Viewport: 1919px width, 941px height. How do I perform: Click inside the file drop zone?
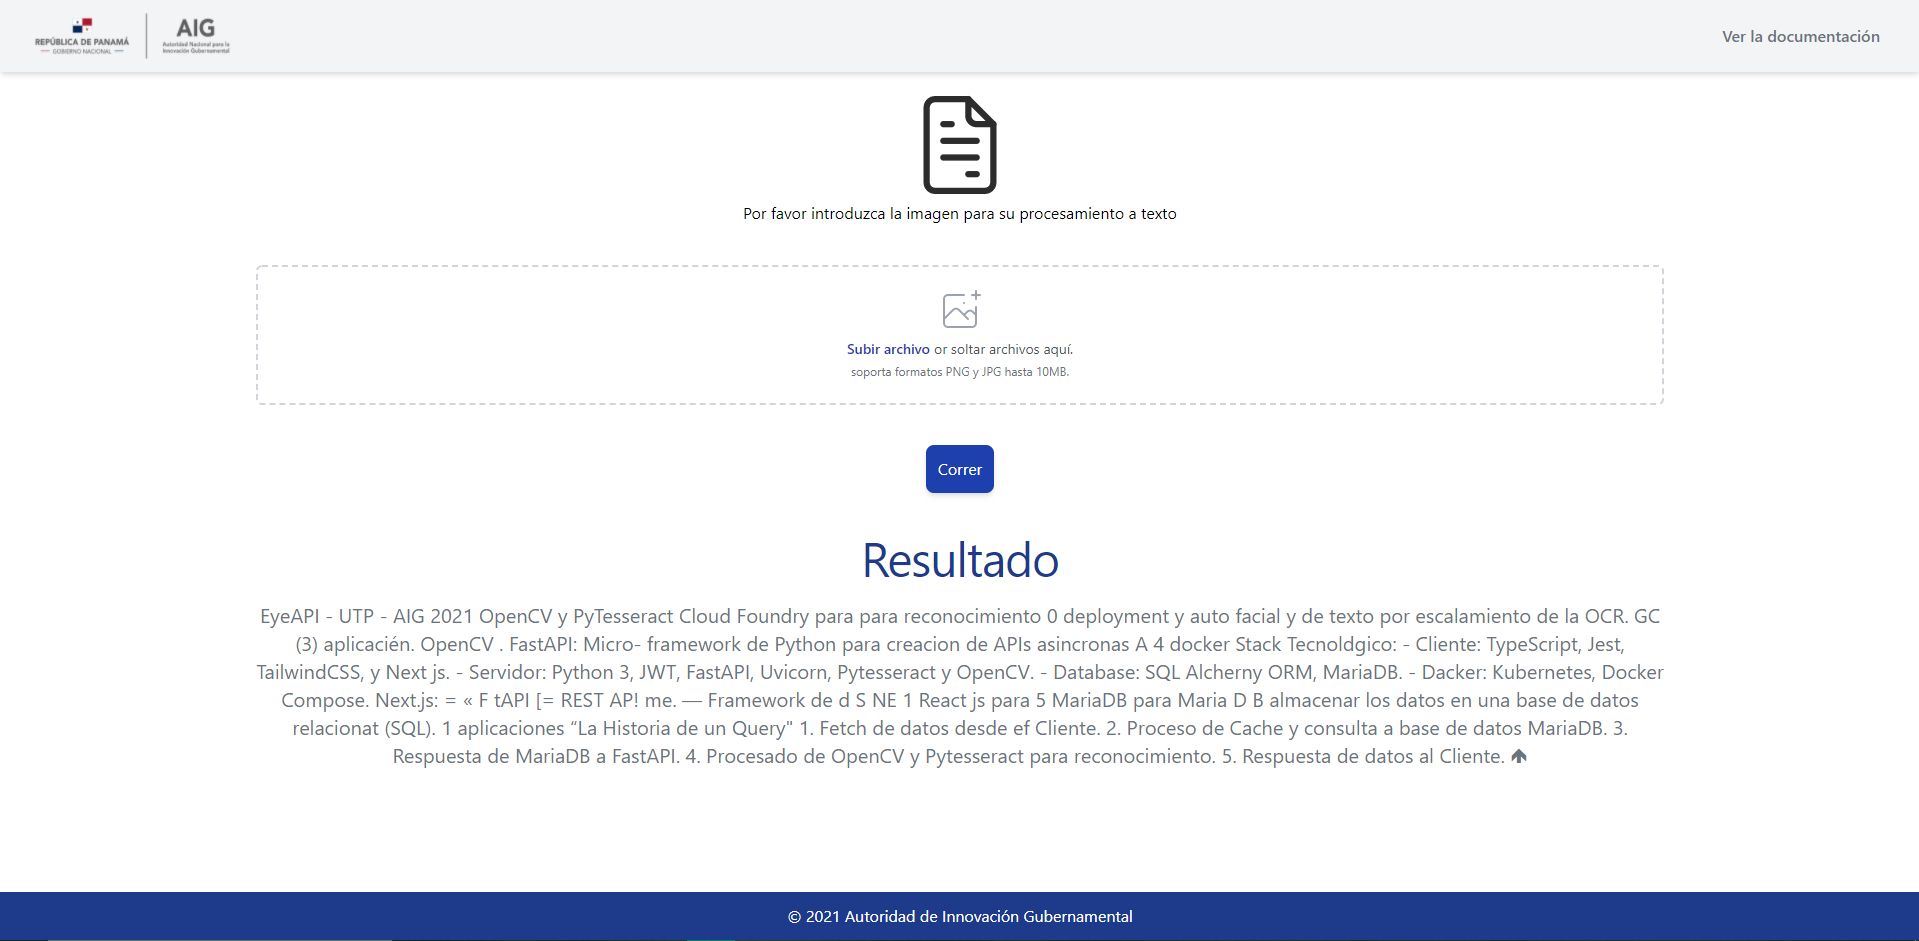click(x=960, y=335)
